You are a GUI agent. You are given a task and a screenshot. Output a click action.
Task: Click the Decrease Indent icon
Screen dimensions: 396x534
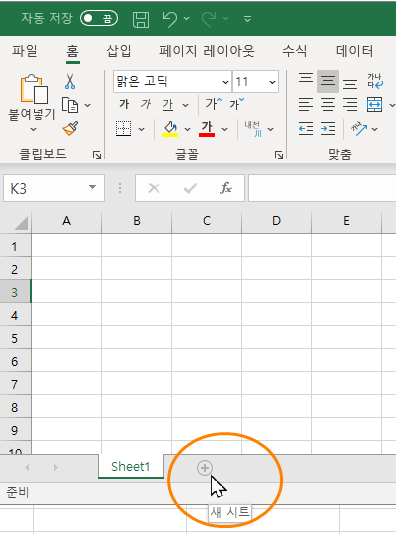click(306, 129)
